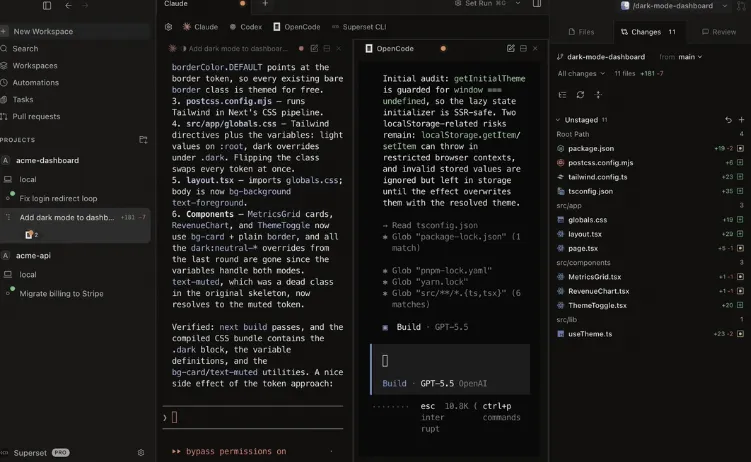Viewport: 751px width, 462px height.
Task: Collapse all folders icon in changes
Action: point(598,95)
